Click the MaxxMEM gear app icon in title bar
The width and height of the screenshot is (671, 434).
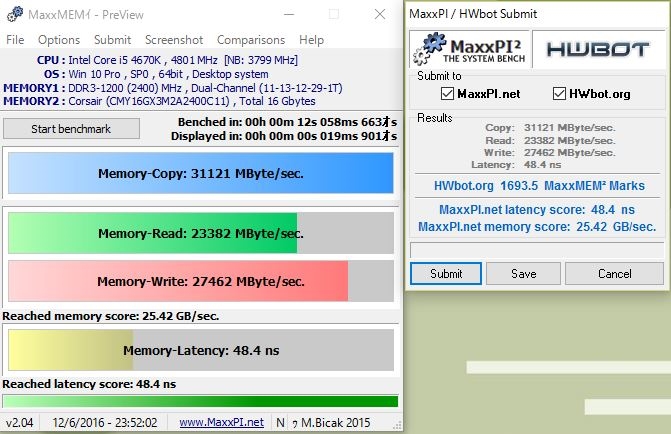[15, 14]
